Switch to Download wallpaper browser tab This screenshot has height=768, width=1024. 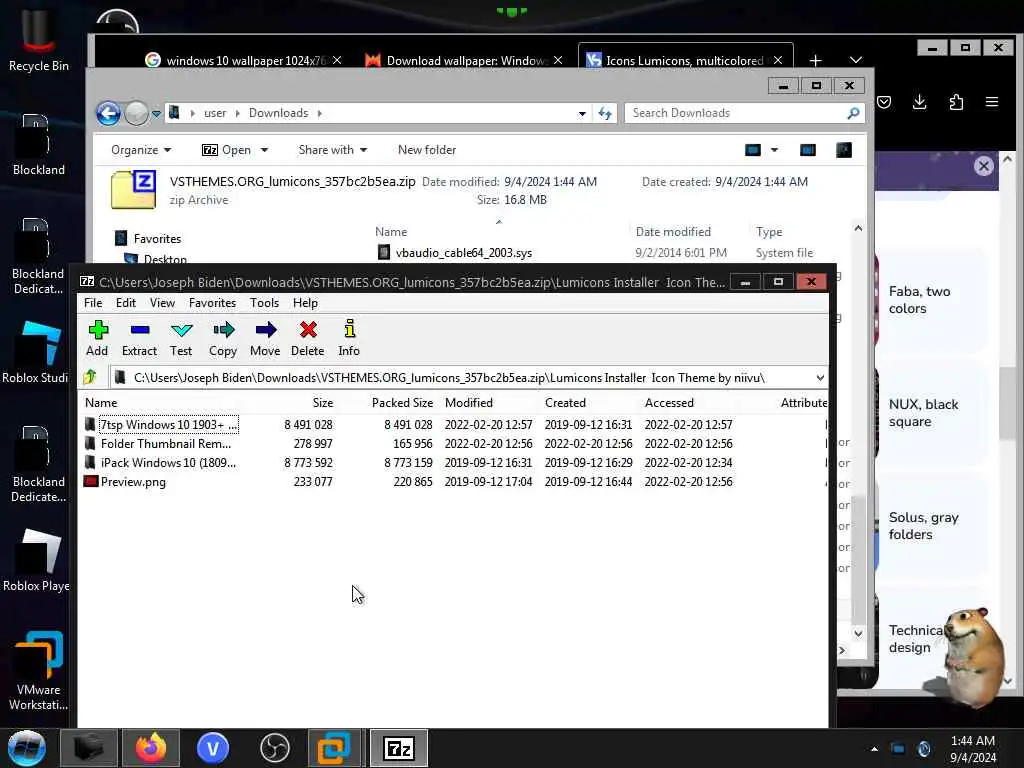coord(464,61)
